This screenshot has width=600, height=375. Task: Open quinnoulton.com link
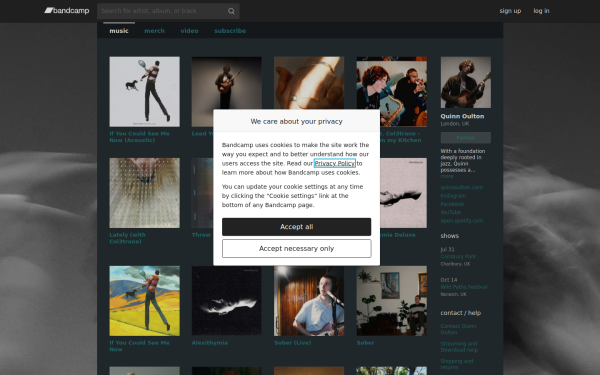tap(461, 188)
